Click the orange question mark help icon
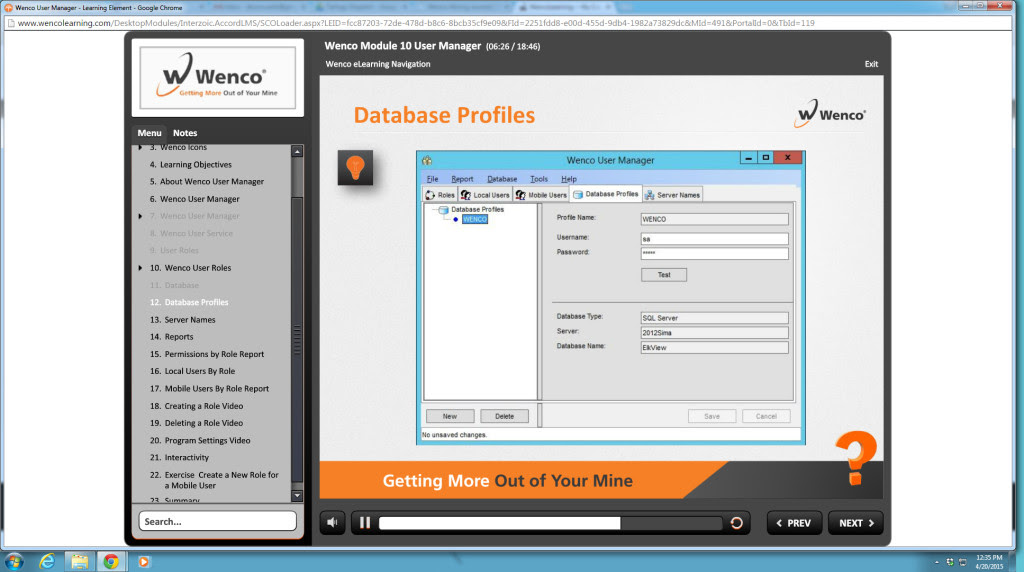The width and height of the screenshot is (1024, 572). (855, 456)
